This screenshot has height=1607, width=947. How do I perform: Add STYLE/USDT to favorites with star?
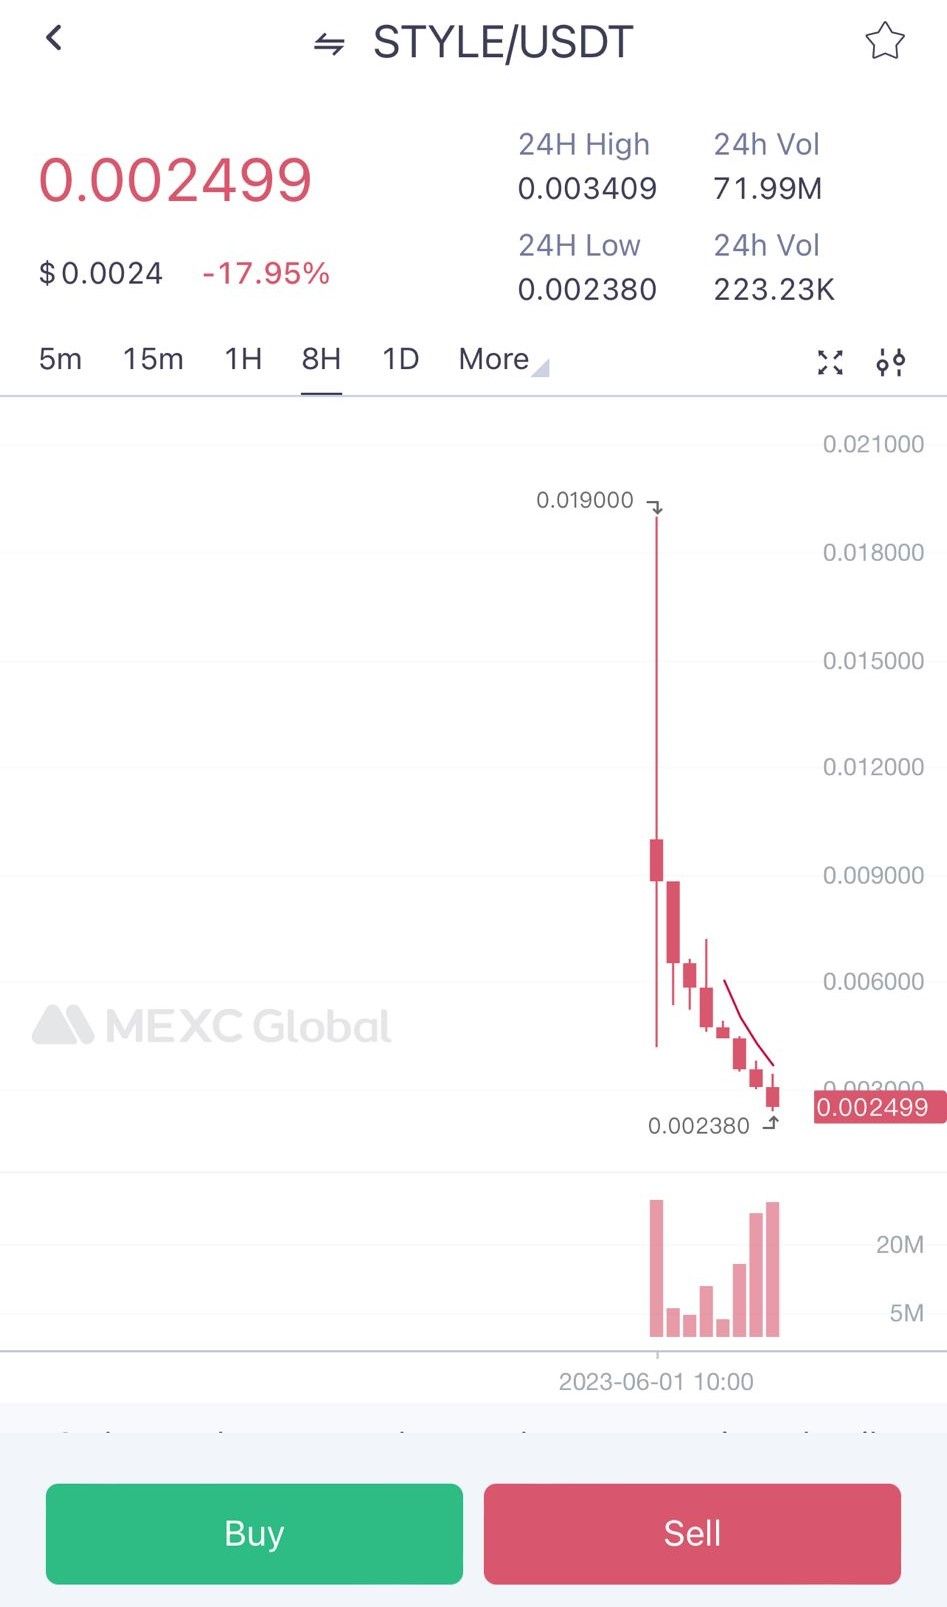[884, 42]
